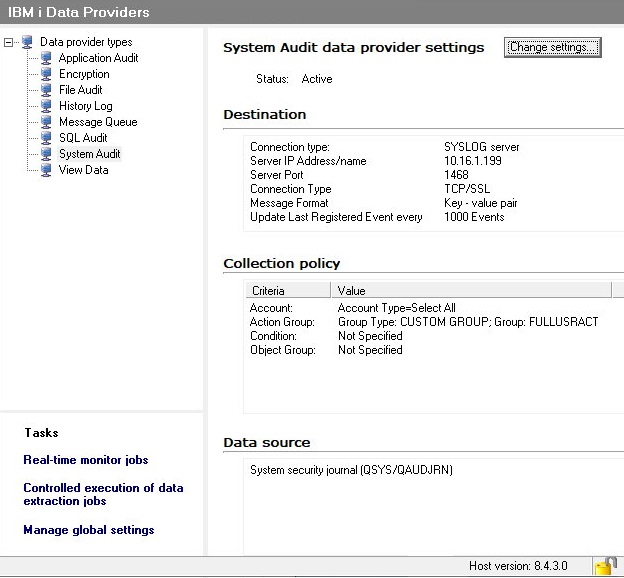The height and width of the screenshot is (578, 624).
Task: Click server port value 1468
Action: tap(456, 175)
